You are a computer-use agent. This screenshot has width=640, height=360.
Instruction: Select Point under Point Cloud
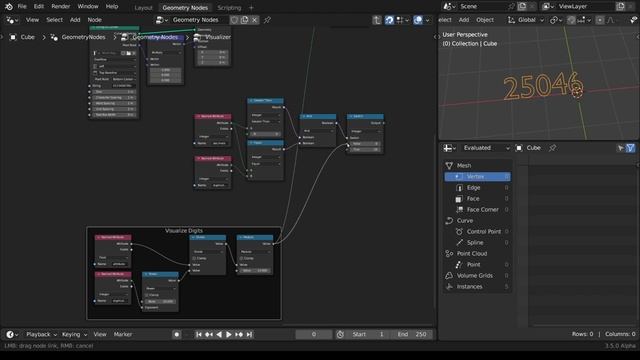477,264
